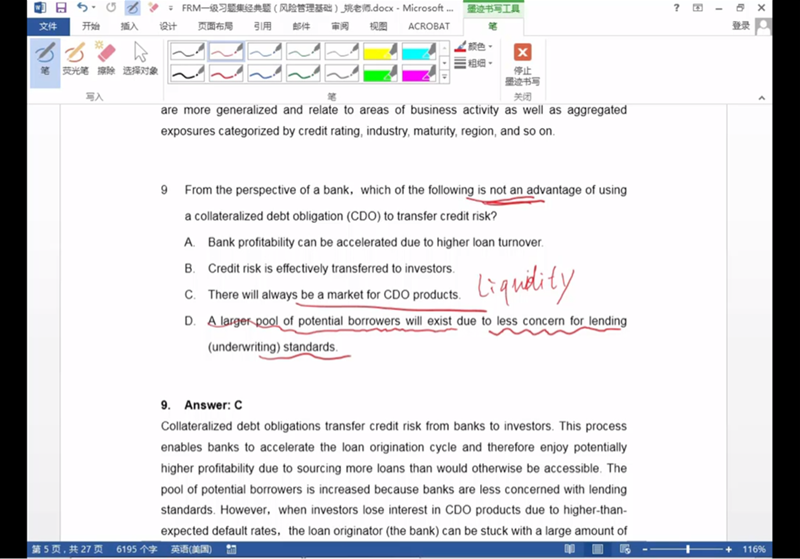Switch to the 设计 Design tab
800x559 pixels.
168,26
